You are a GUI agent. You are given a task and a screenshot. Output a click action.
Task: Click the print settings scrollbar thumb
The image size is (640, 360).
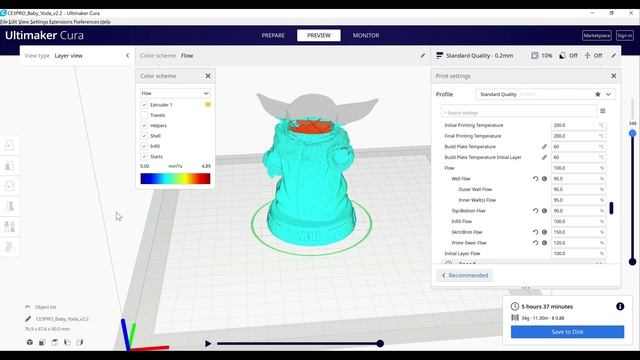point(611,208)
